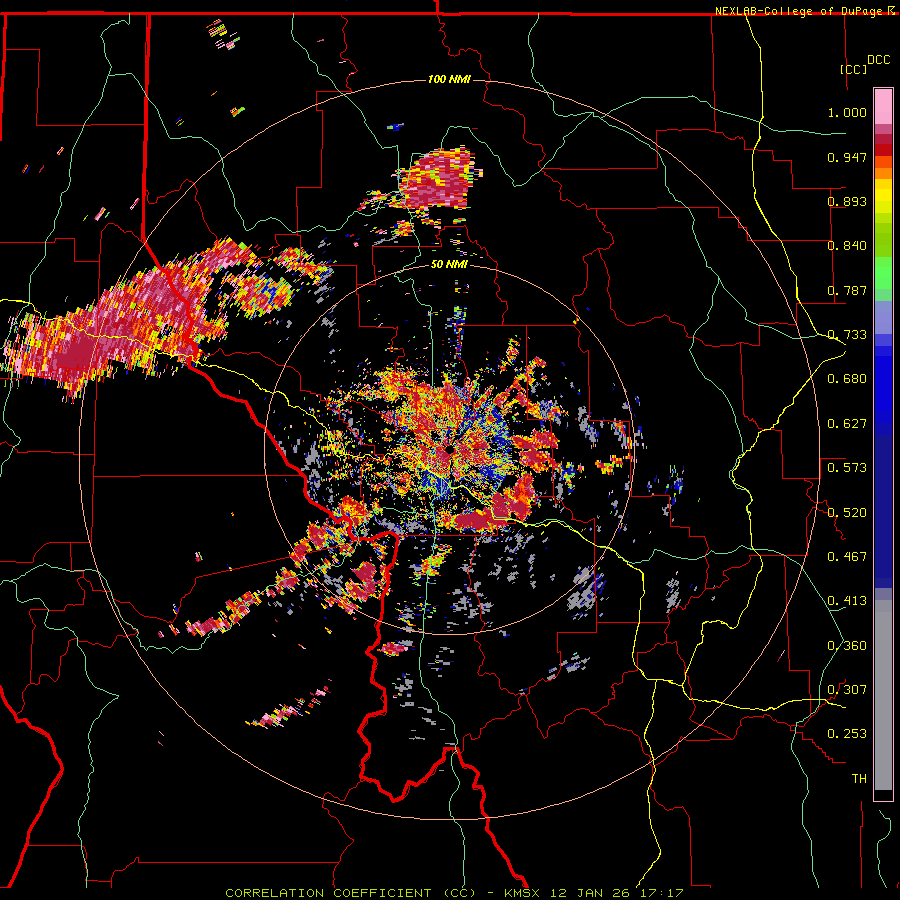Click the NEXLAB-College of DuPage credit text

pos(800,11)
